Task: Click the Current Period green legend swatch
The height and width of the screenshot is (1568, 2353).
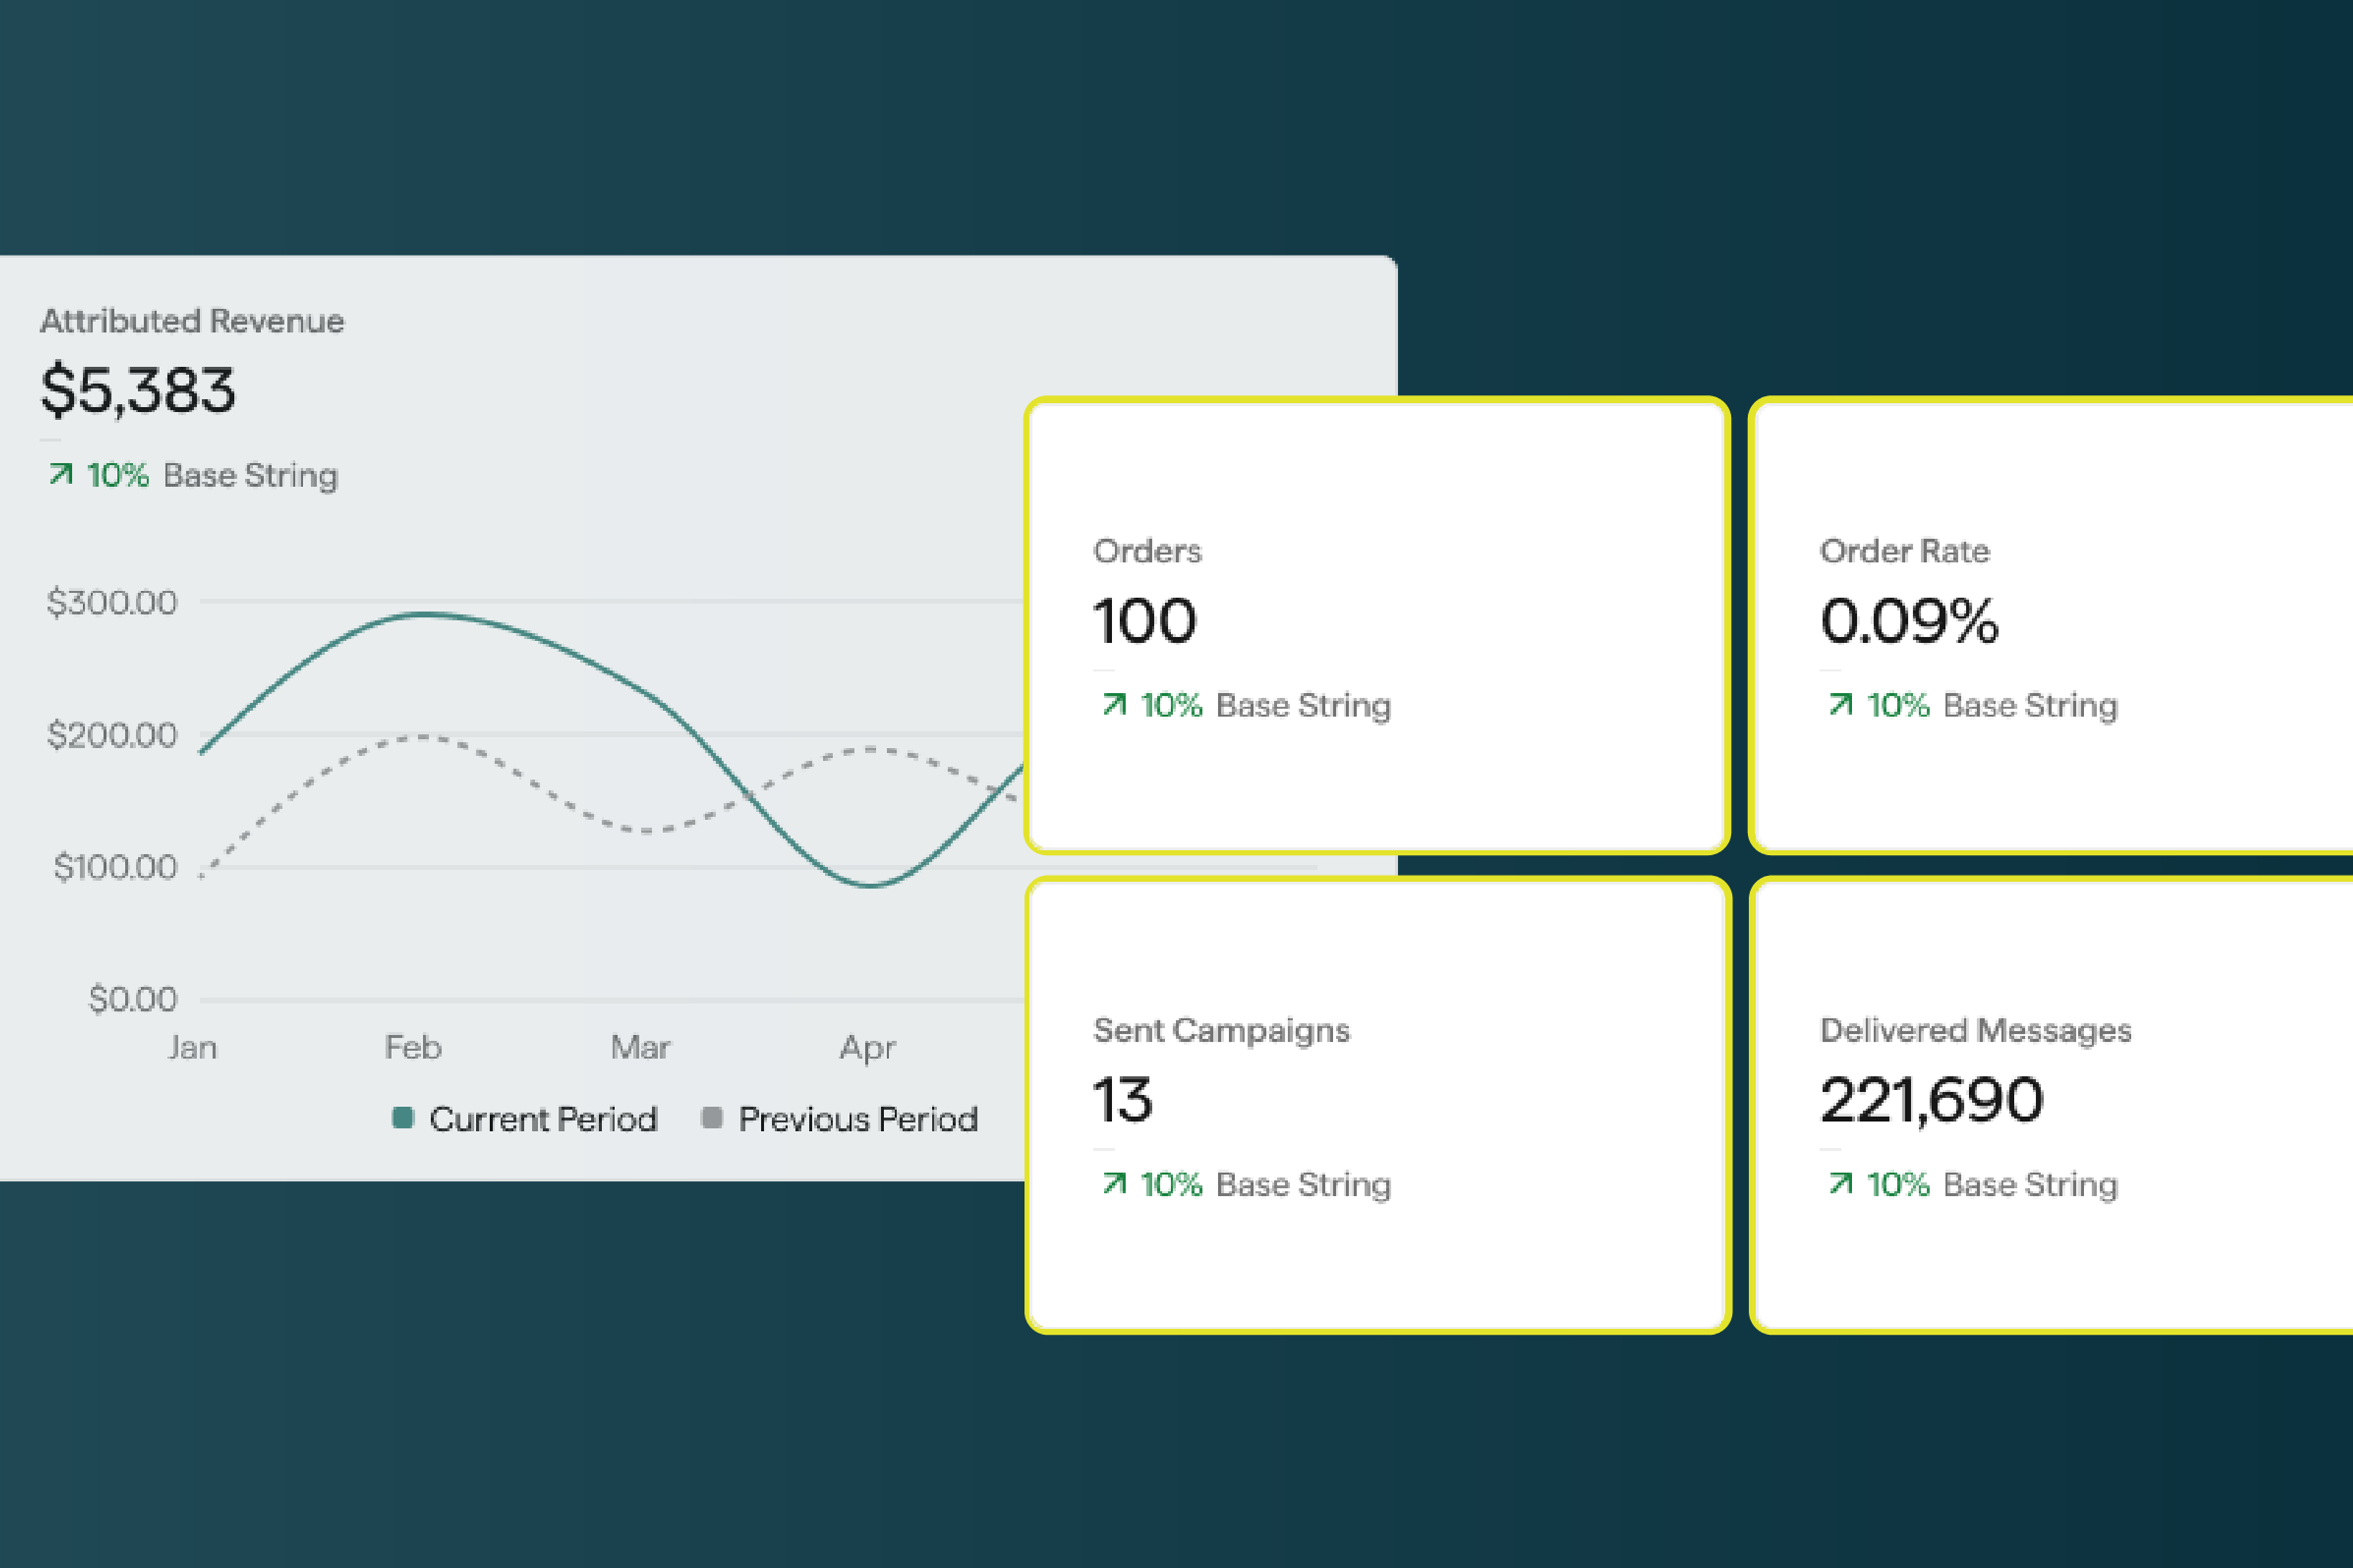Action: click(x=403, y=1118)
